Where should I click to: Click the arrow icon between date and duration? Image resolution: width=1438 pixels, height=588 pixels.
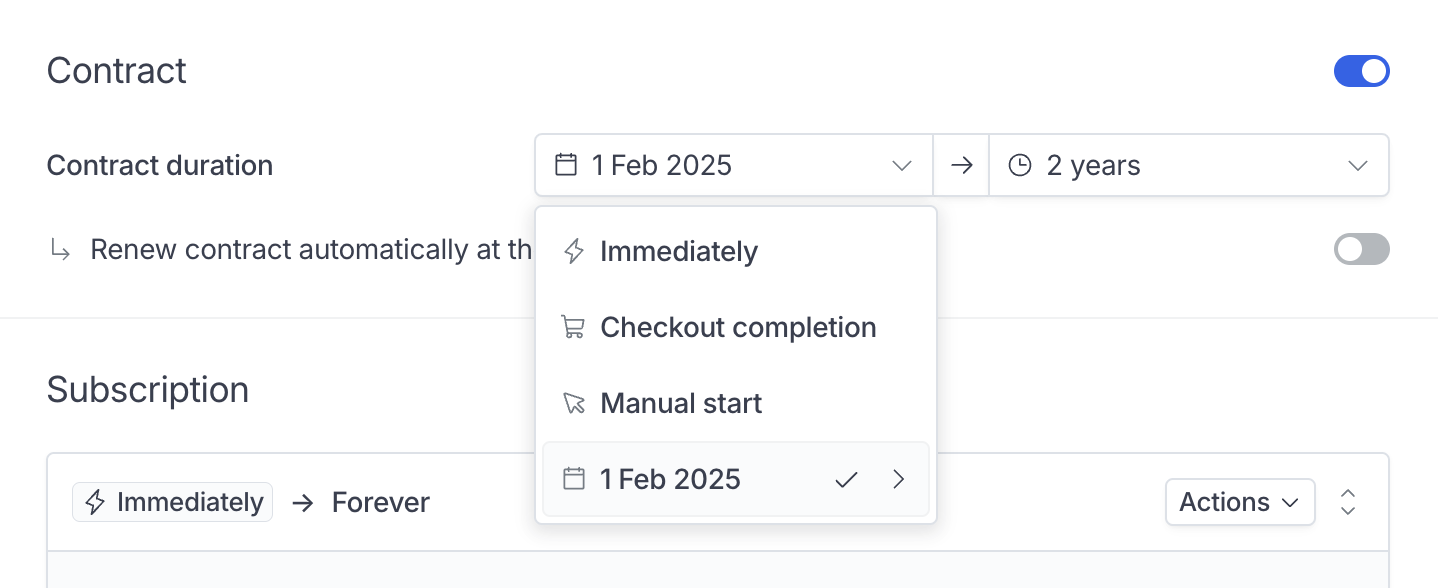pos(961,165)
